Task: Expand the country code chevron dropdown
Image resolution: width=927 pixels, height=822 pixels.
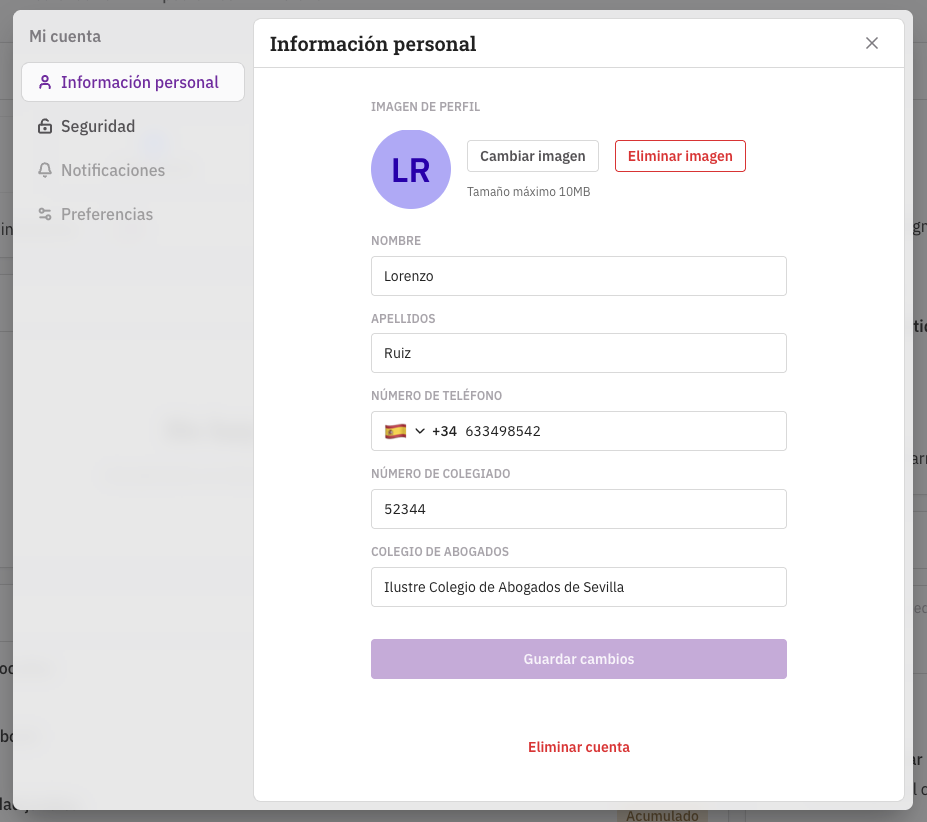Action: tap(420, 431)
